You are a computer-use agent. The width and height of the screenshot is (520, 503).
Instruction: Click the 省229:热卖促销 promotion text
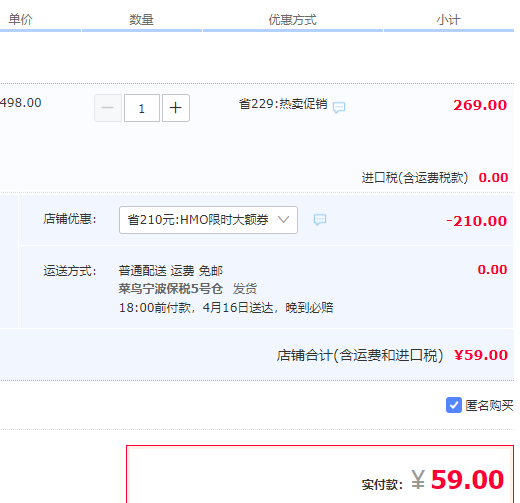tap(283, 104)
